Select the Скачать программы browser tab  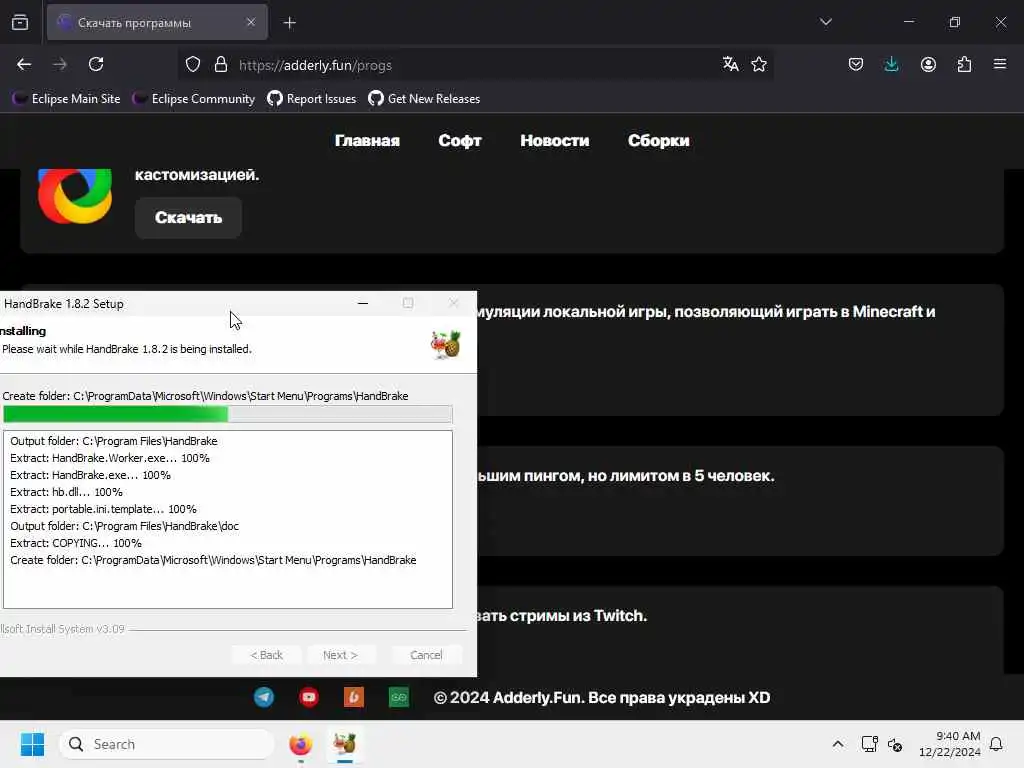tap(157, 23)
